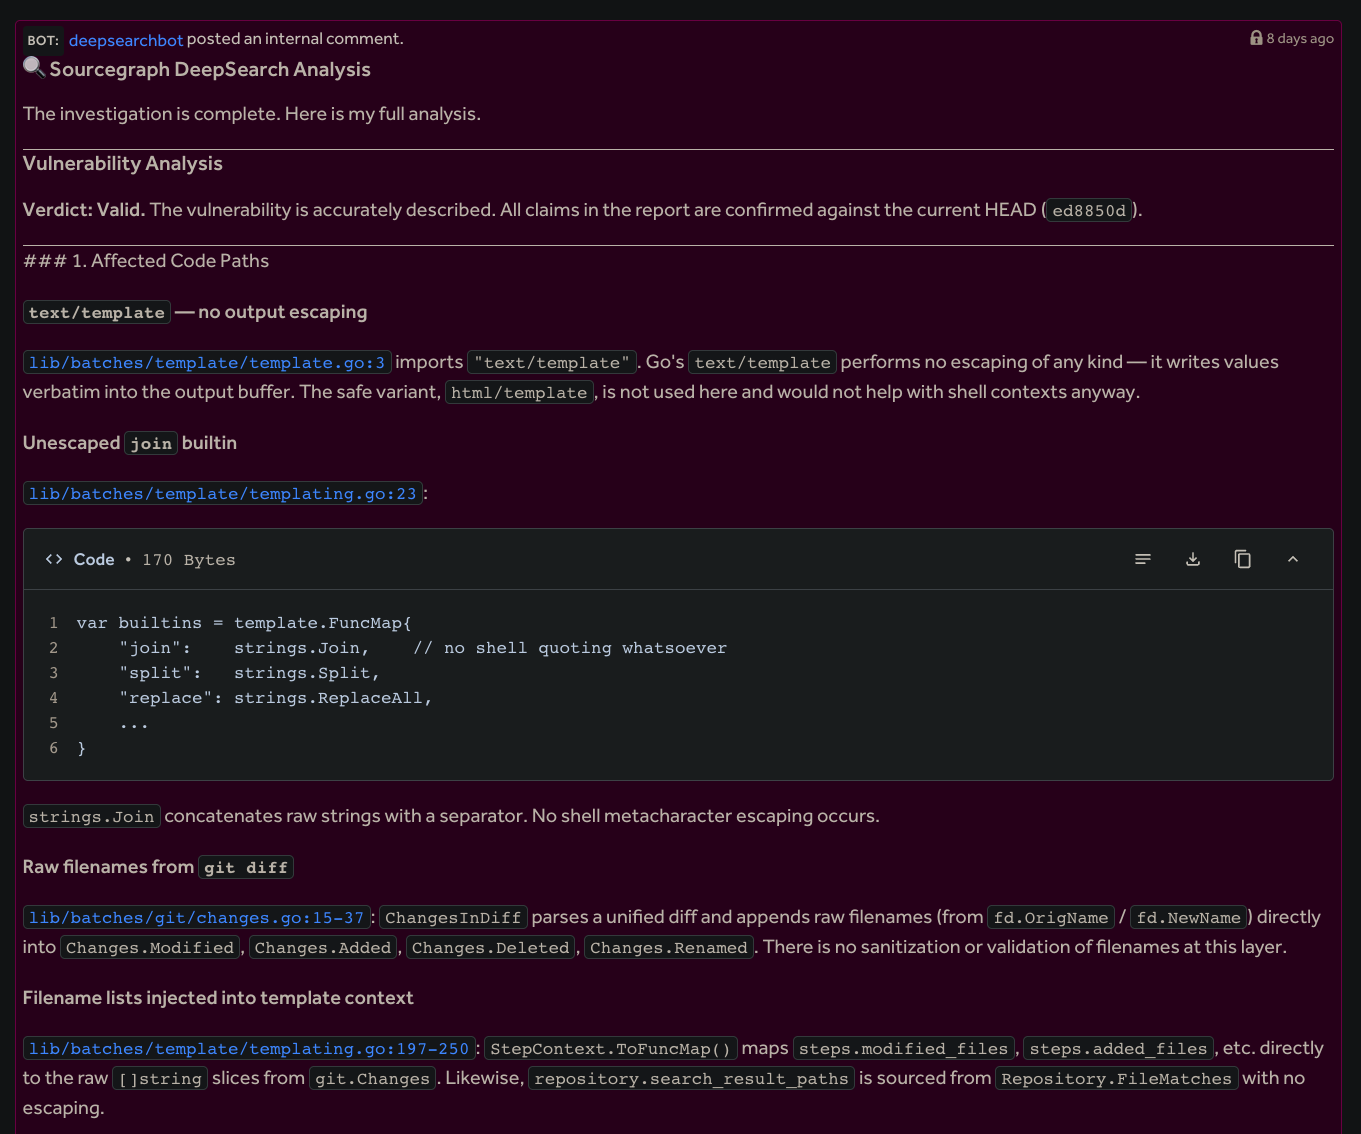The width and height of the screenshot is (1361, 1134).
Task: Click code line 'var builtins = template.FuncMap{'
Action: (x=244, y=623)
